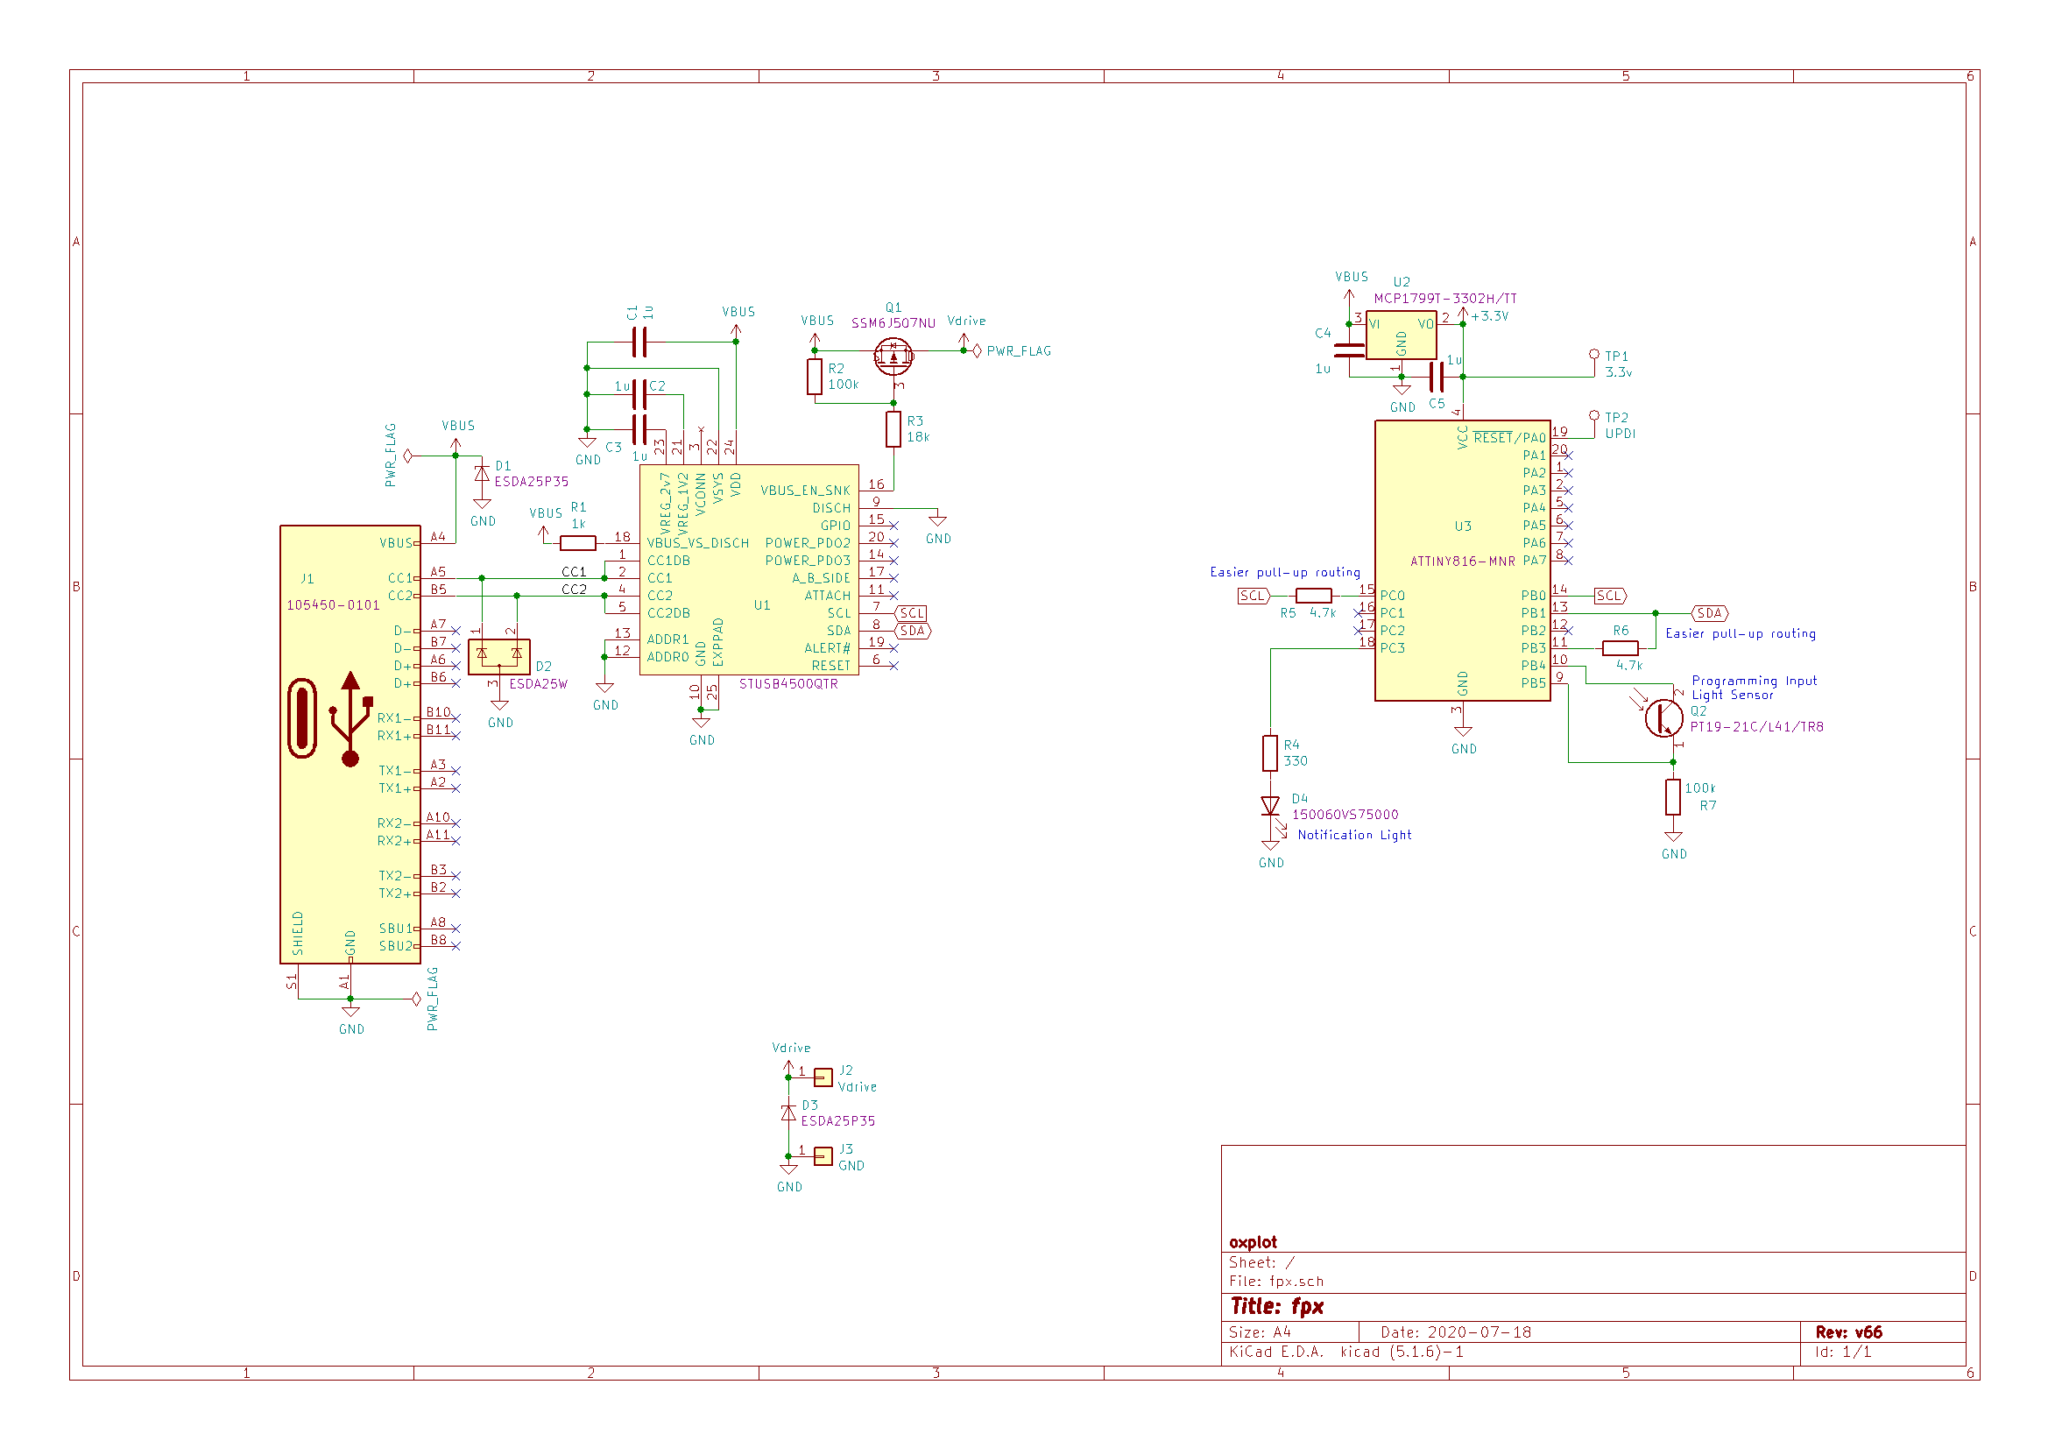The width and height of the screenshot is (2048, 1448).
Task: Click the TP2 UPDI test point
Action: (1594, 416)
